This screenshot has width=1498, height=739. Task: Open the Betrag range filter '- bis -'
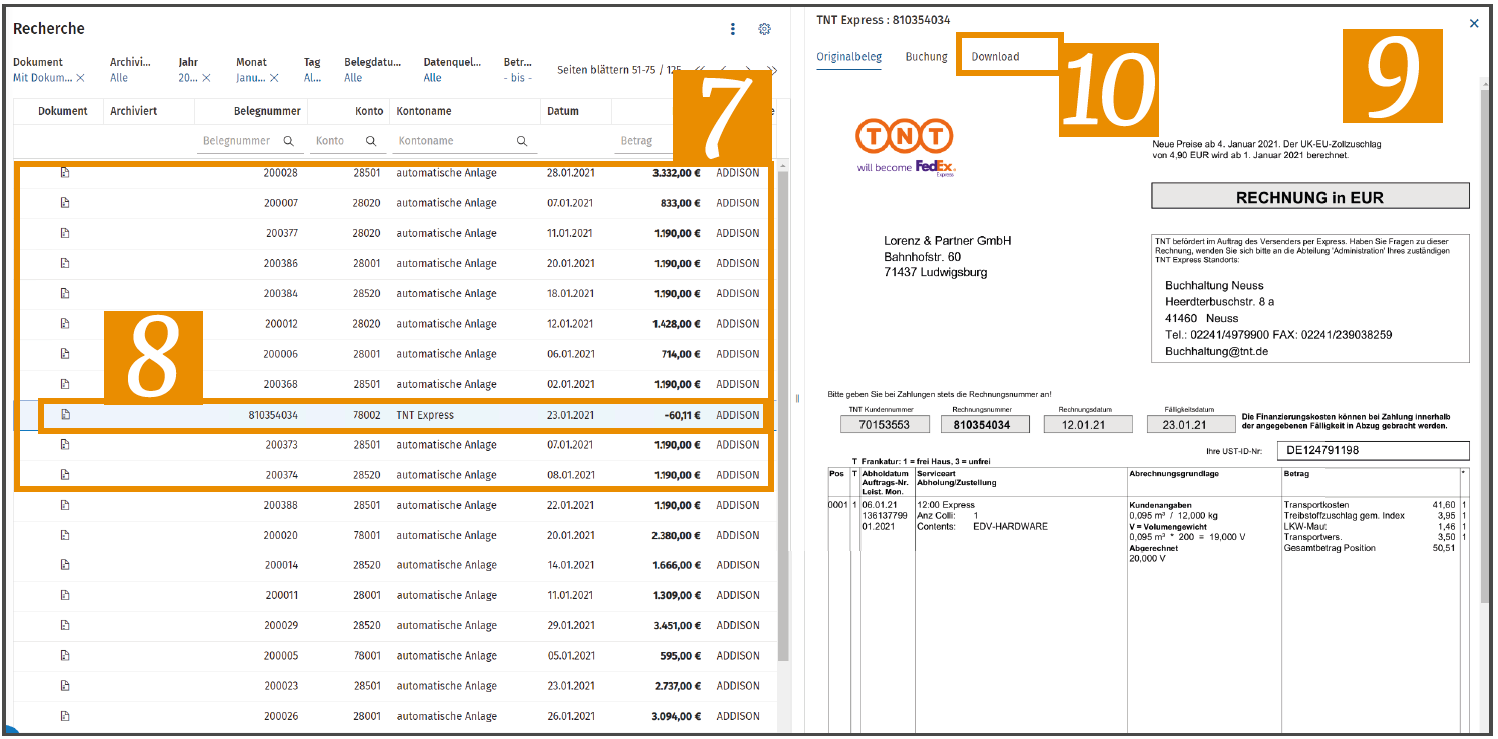[518, 78]
